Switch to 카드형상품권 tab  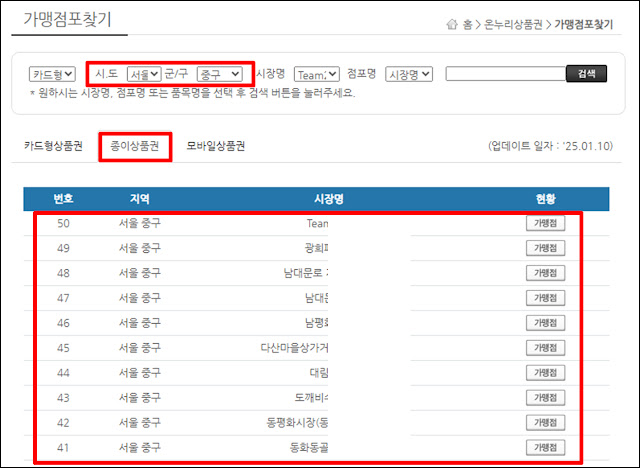[53, 146]
